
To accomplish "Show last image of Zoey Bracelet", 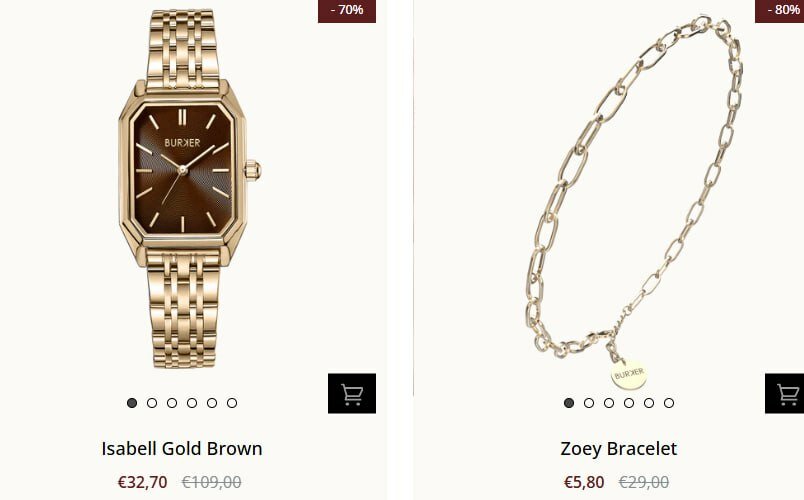I will pyautogui.click(x=669, y=403).
